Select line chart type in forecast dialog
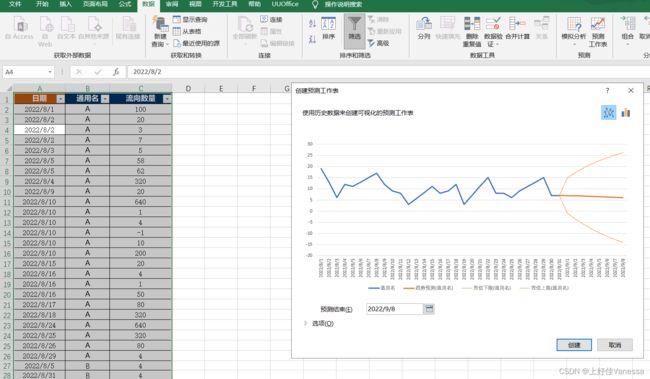This screenshot has height=379, width=650. (609, 113)
